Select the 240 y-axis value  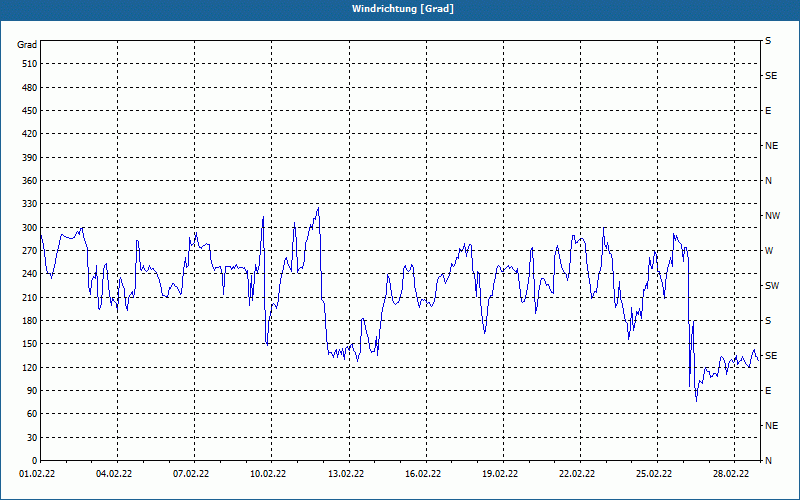coord(29,274)
